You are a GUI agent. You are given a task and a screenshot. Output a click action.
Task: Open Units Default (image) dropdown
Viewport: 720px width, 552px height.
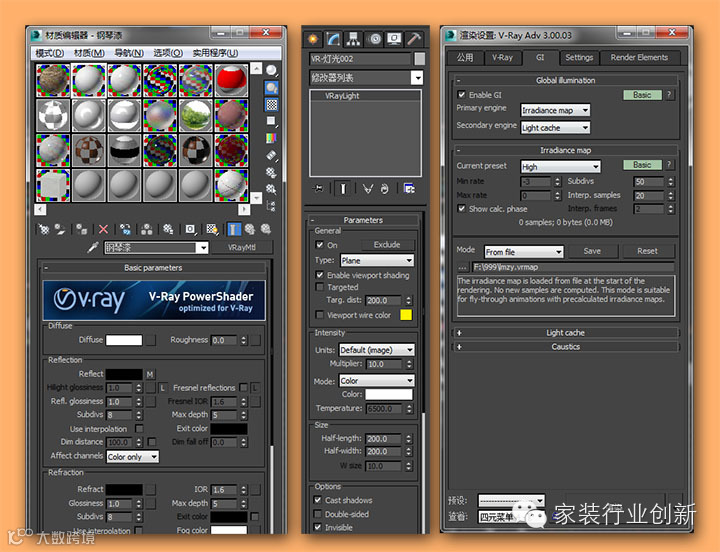click(377, 350)
